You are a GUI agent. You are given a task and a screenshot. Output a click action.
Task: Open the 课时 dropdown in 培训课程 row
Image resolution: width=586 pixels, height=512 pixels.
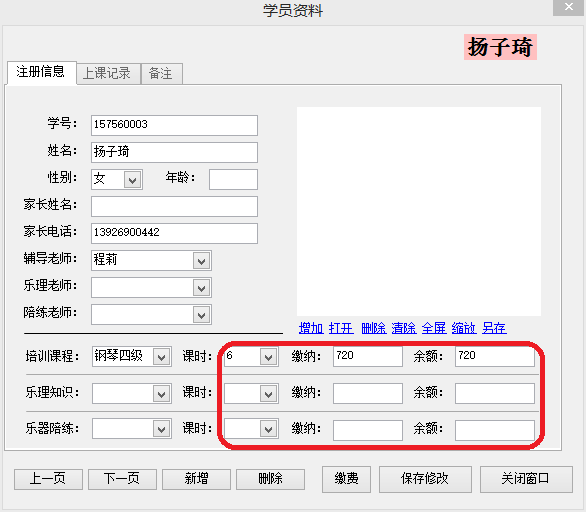268,357
